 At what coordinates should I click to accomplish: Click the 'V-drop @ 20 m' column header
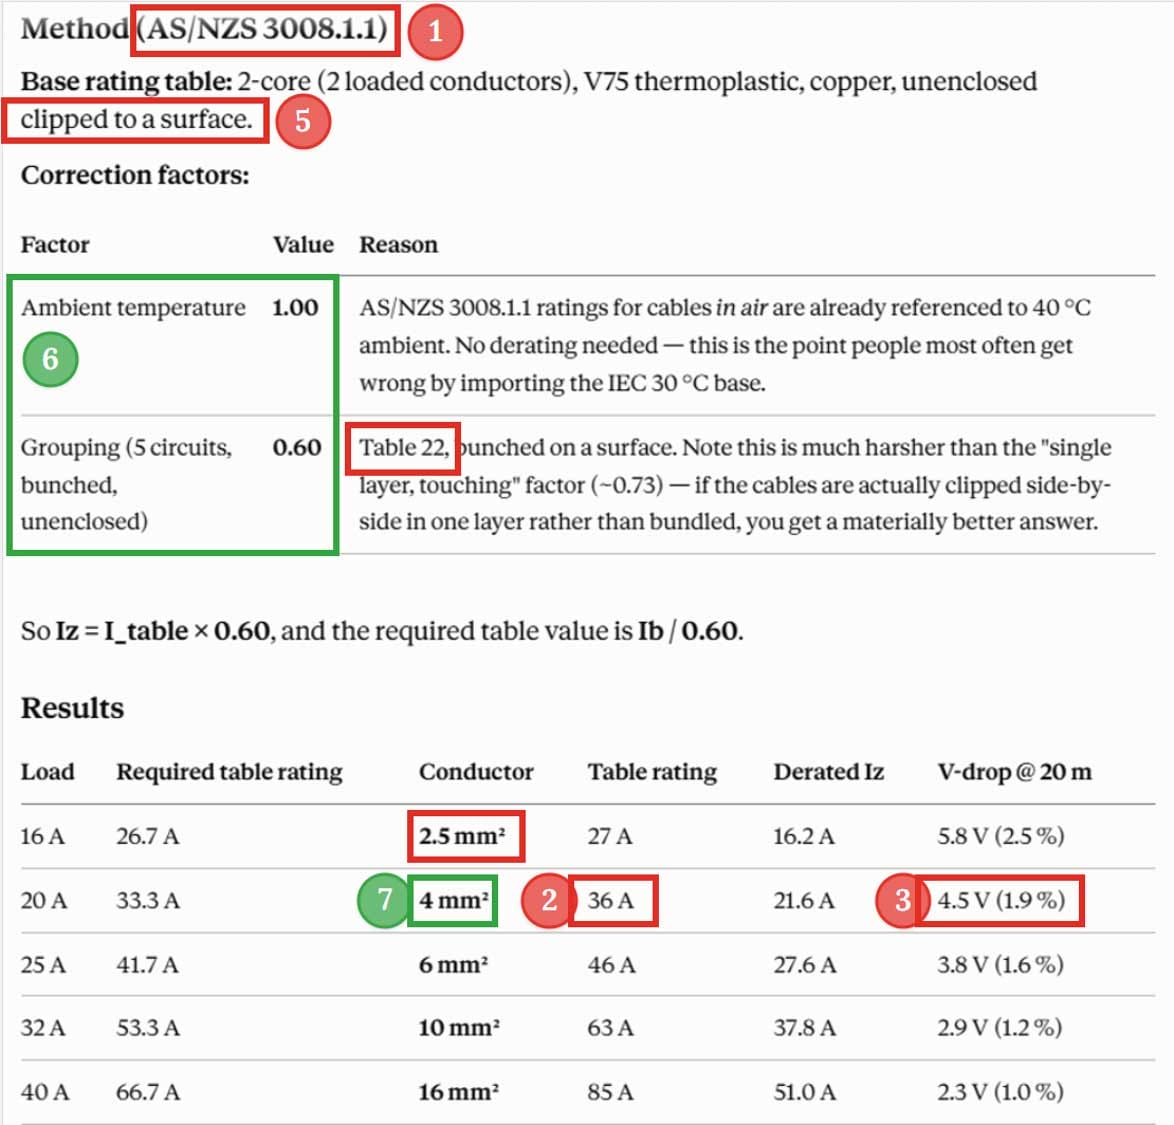pyautogui.click(x=1014, y=772)
